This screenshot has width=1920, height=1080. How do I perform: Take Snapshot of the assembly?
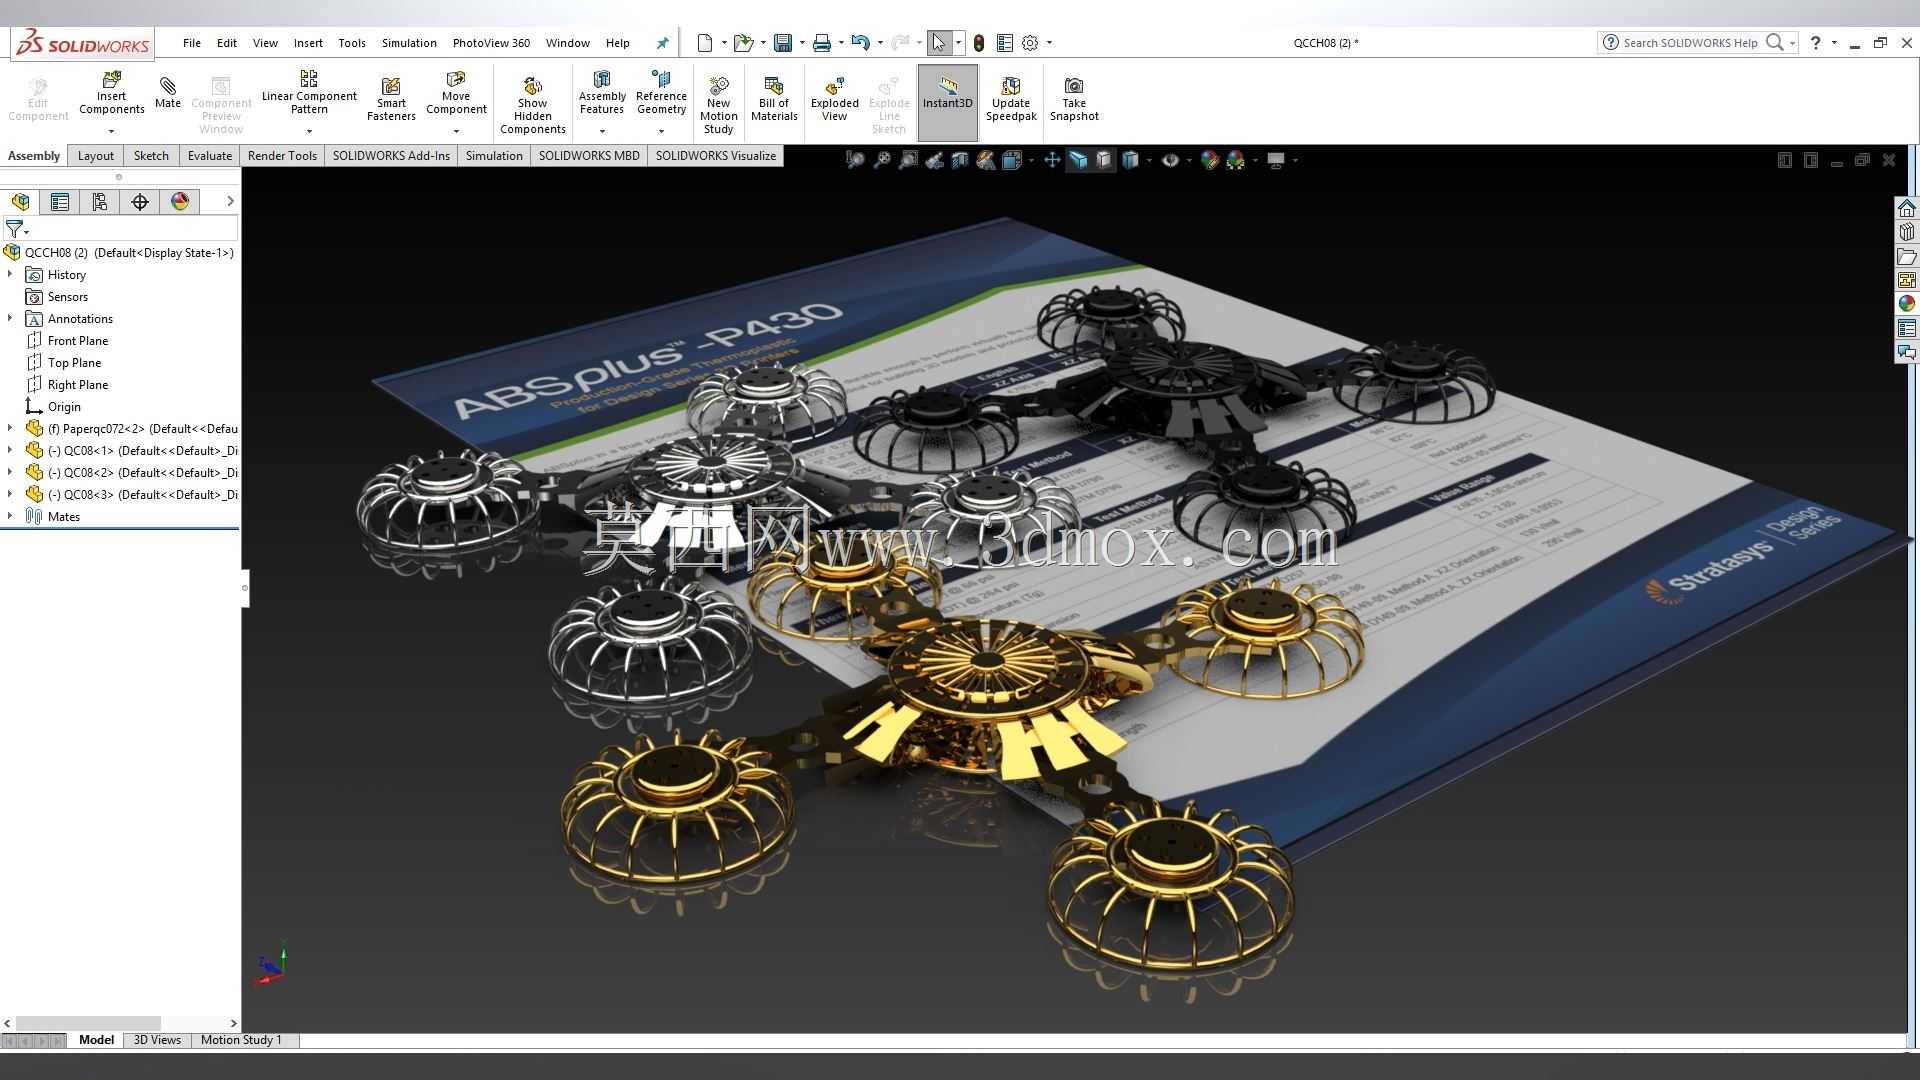click(1074, 99)
